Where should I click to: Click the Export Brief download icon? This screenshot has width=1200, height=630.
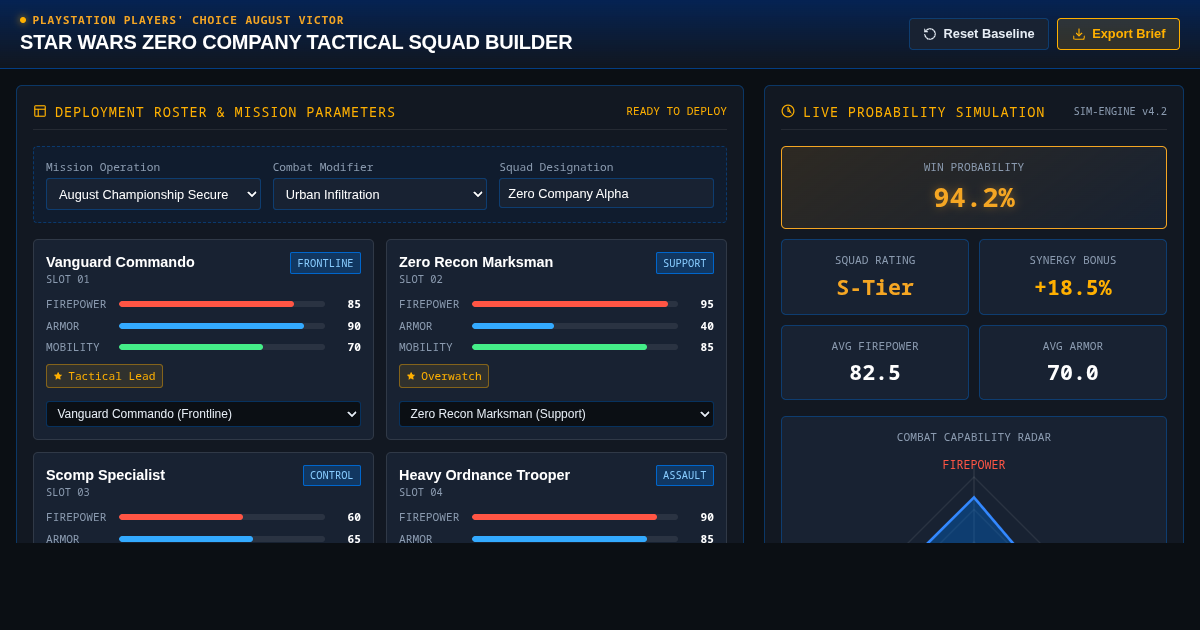coord(1079,34)
